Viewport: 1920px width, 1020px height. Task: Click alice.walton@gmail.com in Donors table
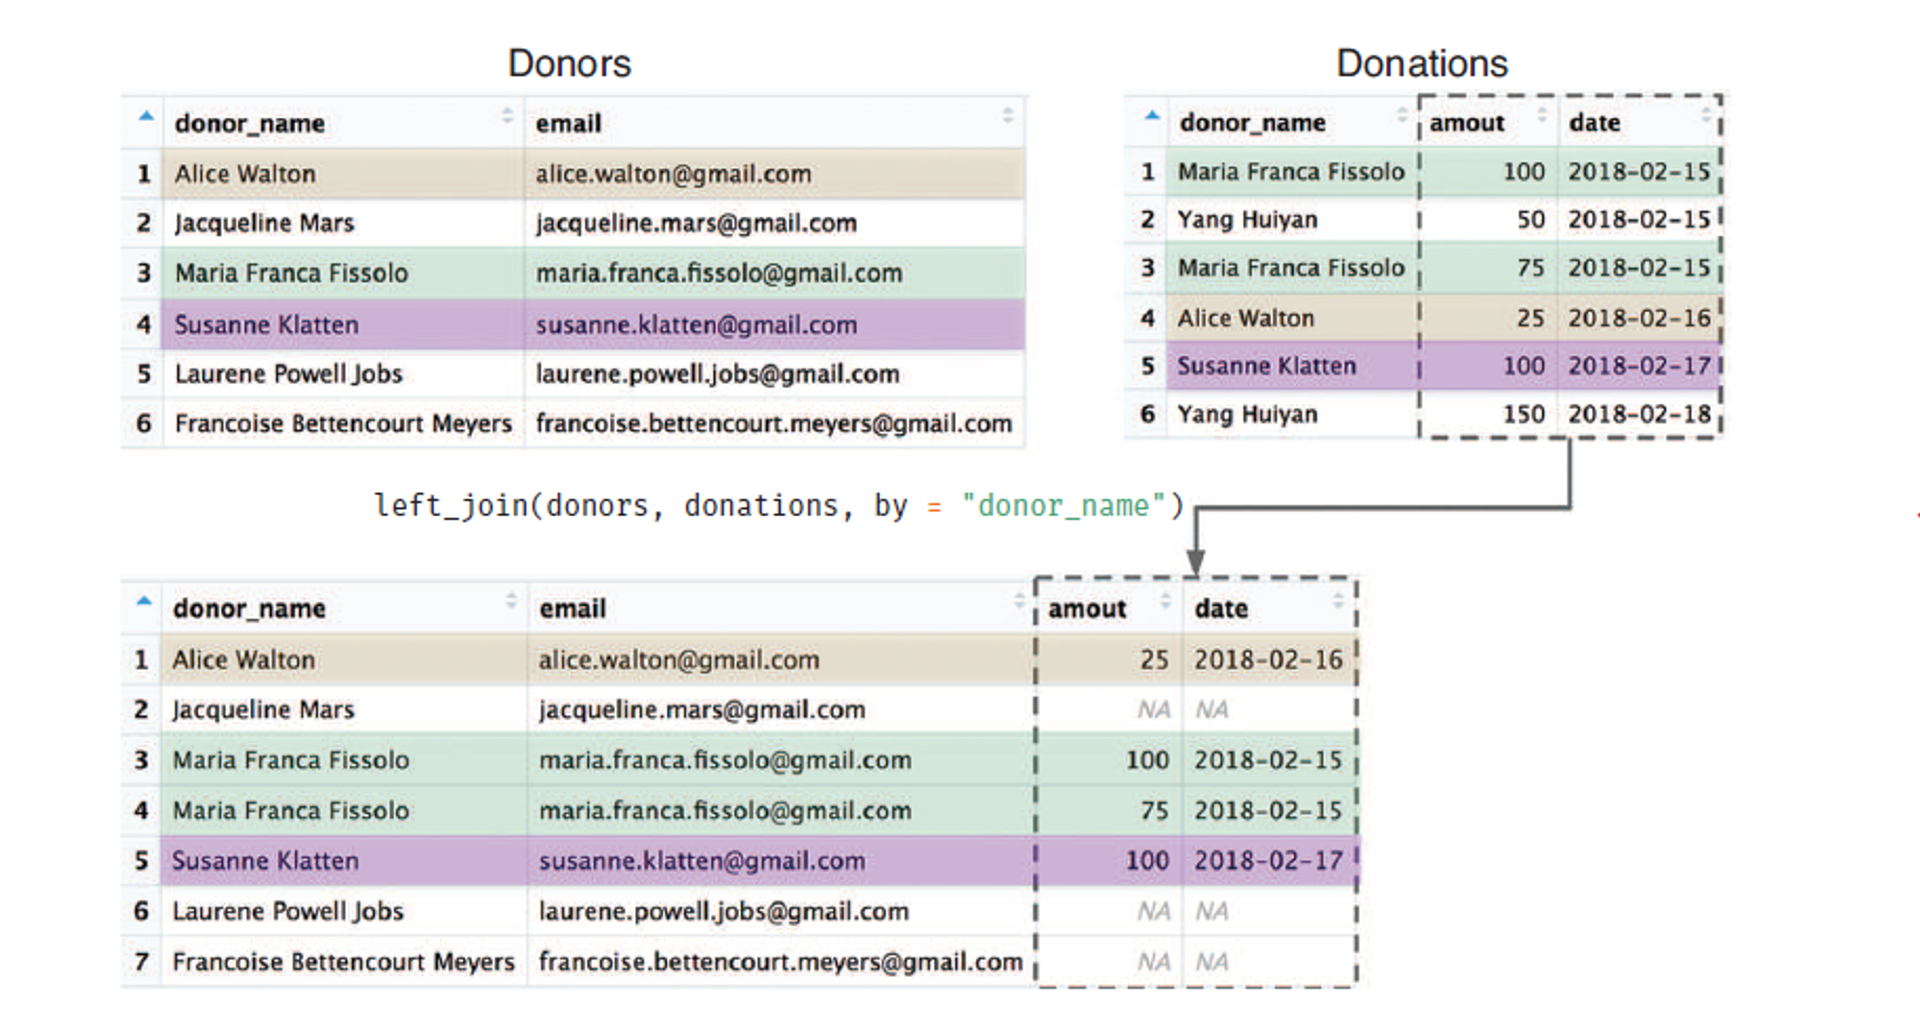tap(673, 174)
